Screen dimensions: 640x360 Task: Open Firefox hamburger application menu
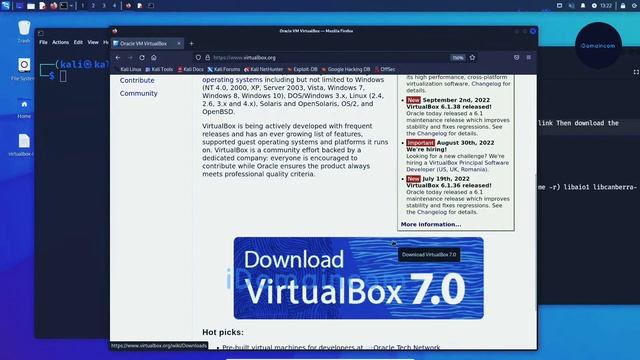tap(529, 58)
